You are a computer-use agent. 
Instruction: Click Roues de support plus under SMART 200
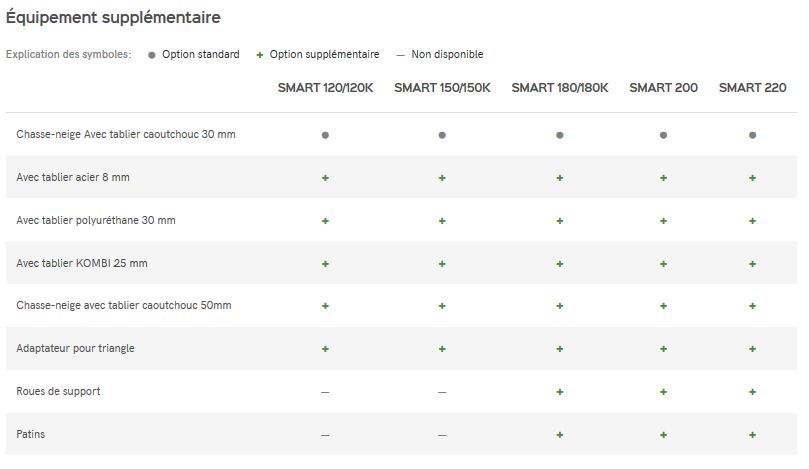tap(663, 392)
